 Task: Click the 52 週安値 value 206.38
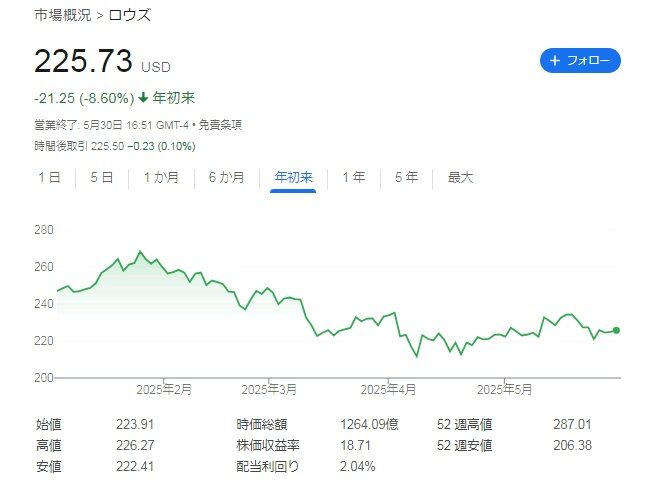572,445
